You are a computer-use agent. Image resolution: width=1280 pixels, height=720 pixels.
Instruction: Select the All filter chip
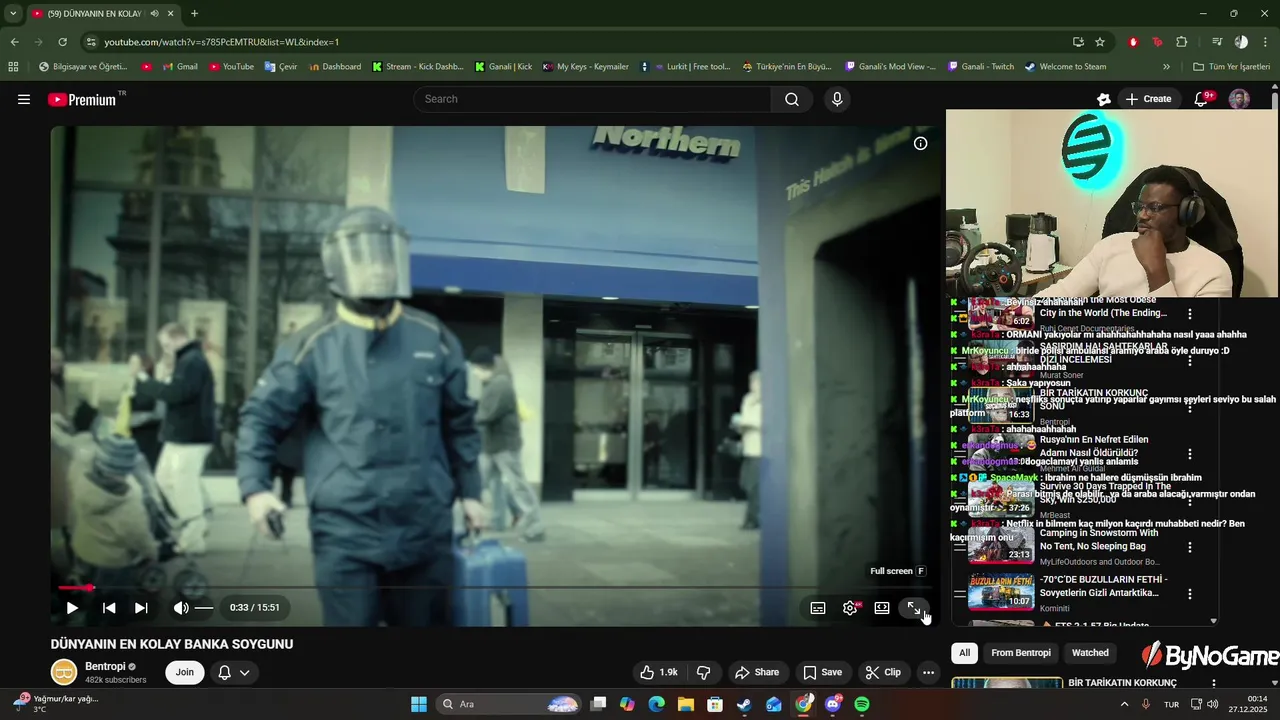pyautogui.click(x=964, y=653)
